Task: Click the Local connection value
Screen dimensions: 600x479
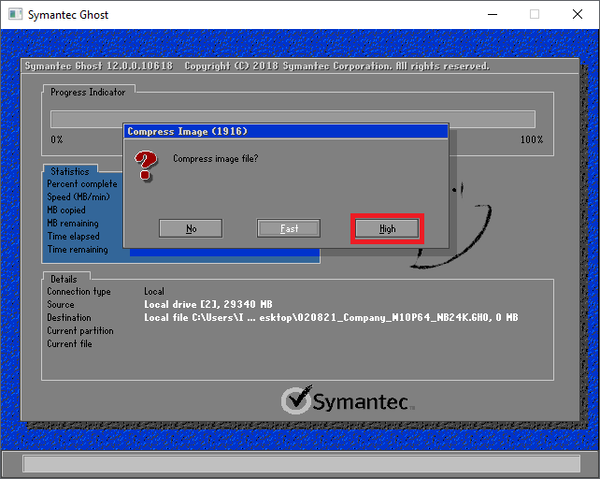Action: click(154, 292)
